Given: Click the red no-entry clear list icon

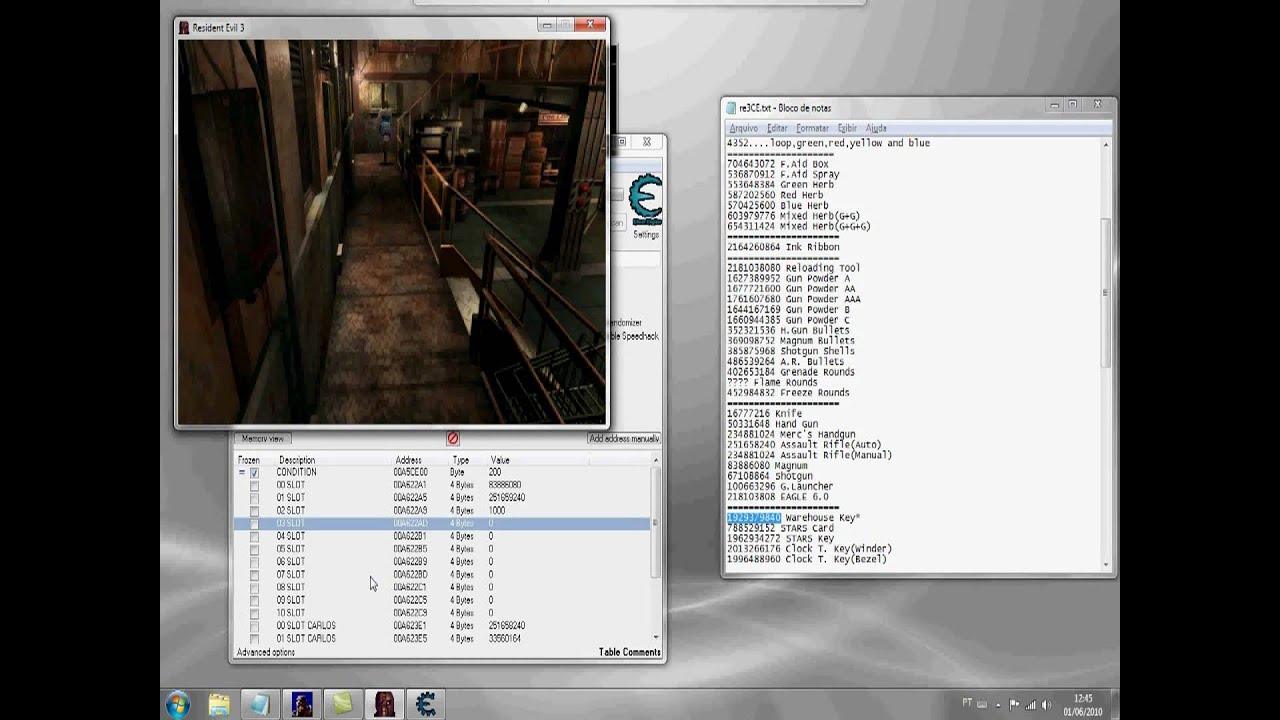Looking at the screenshot, I should coord(453,438).
